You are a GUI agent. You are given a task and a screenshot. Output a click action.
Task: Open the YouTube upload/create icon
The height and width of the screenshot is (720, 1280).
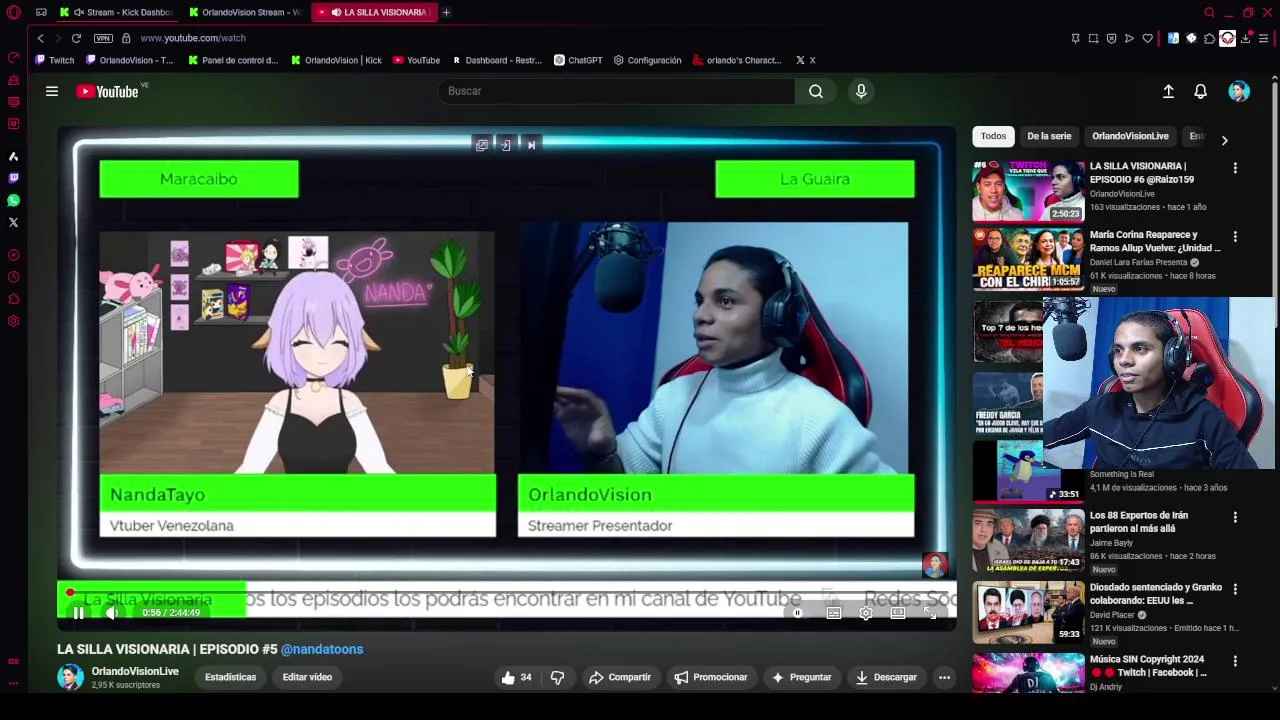[x=1168, y=91]
